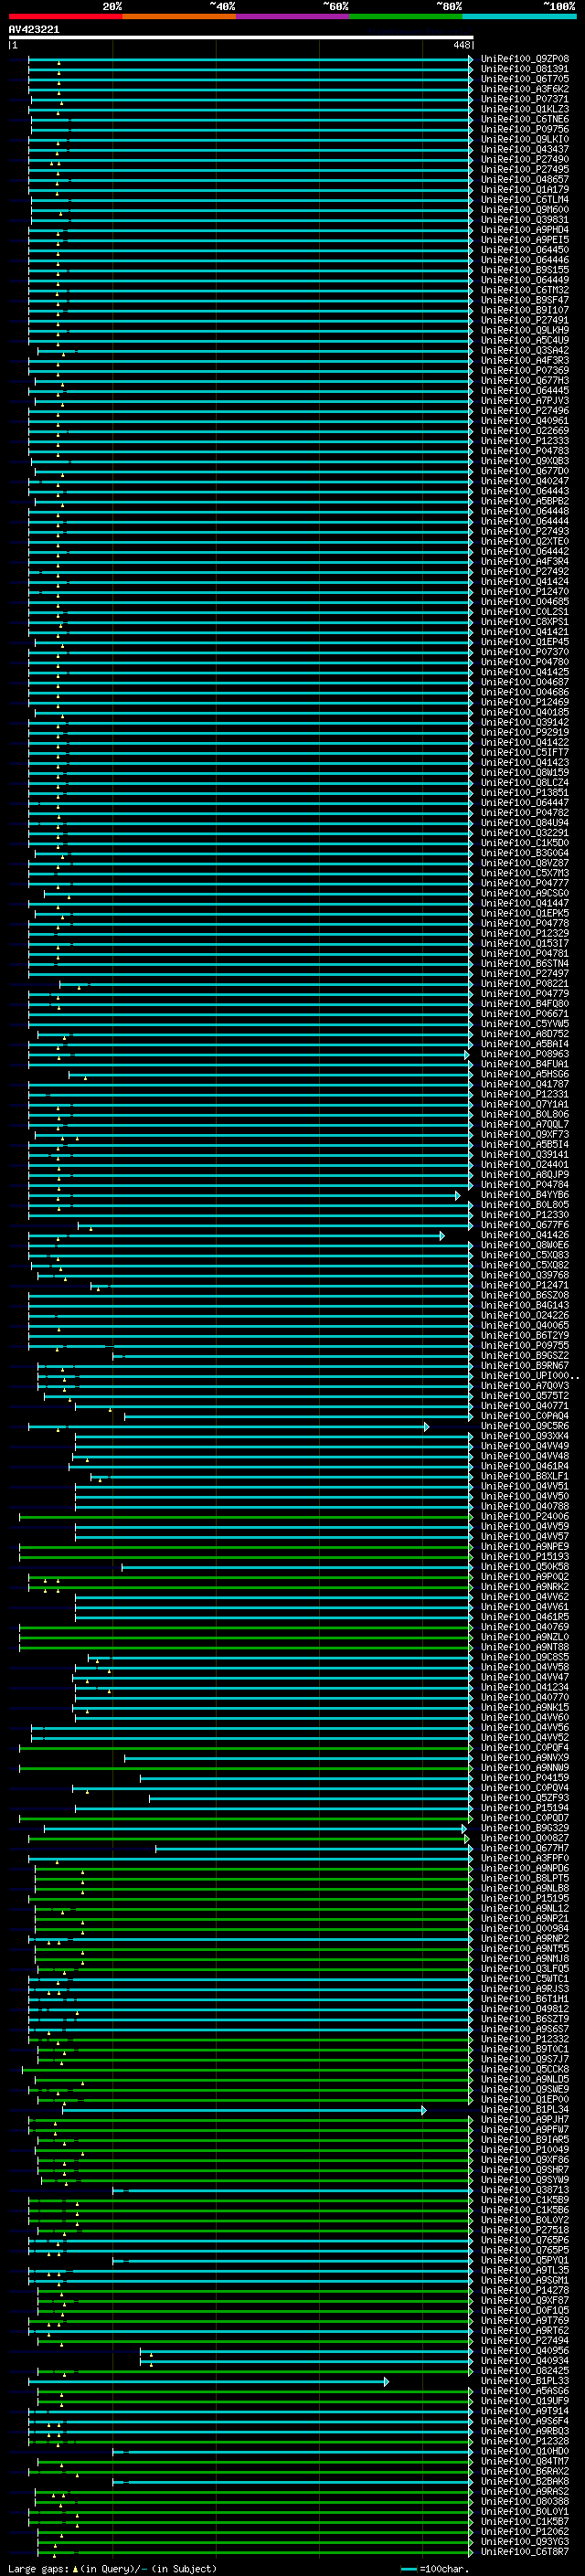This screenshot has height=2576, width=585.
Task: Select the last hit UniRef100_C6T8R7
Action: (x=524, y=2552)
